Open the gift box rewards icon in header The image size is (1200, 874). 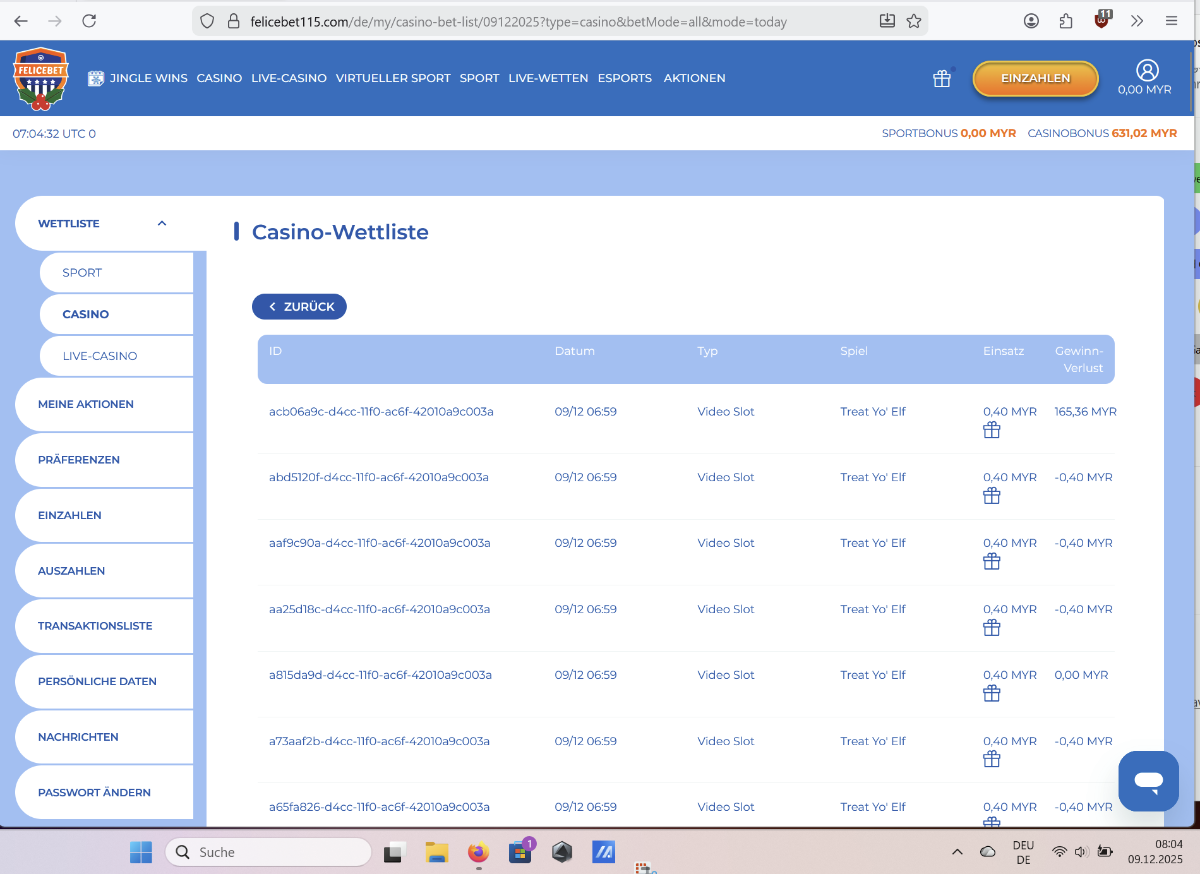coord(942,79)
